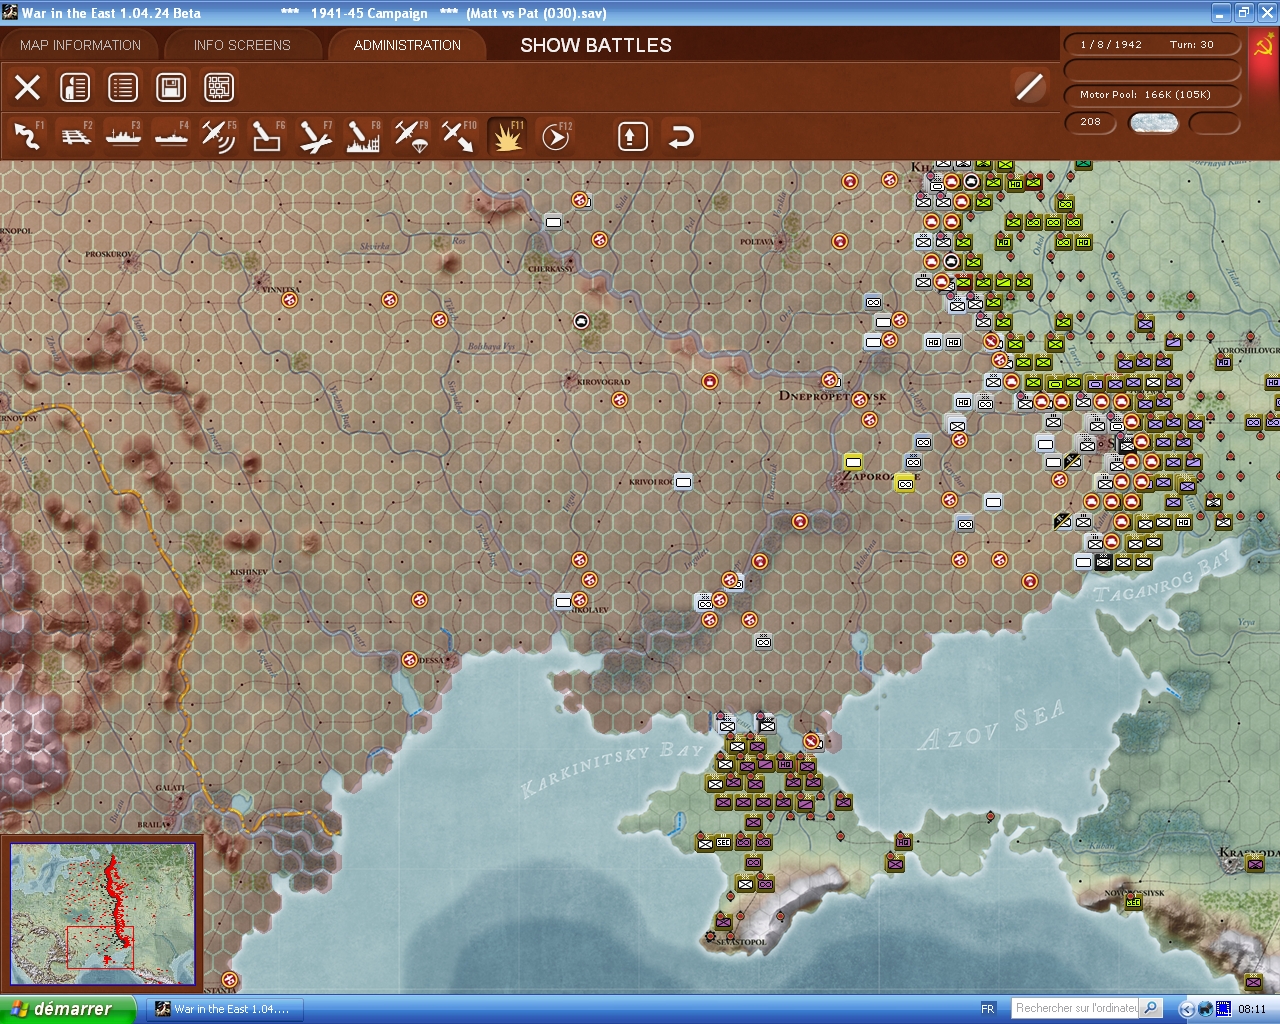Click the FR language indicator
Image resolution: width=1280 pixels, height=1024 pixels.
pos(988,1009)
